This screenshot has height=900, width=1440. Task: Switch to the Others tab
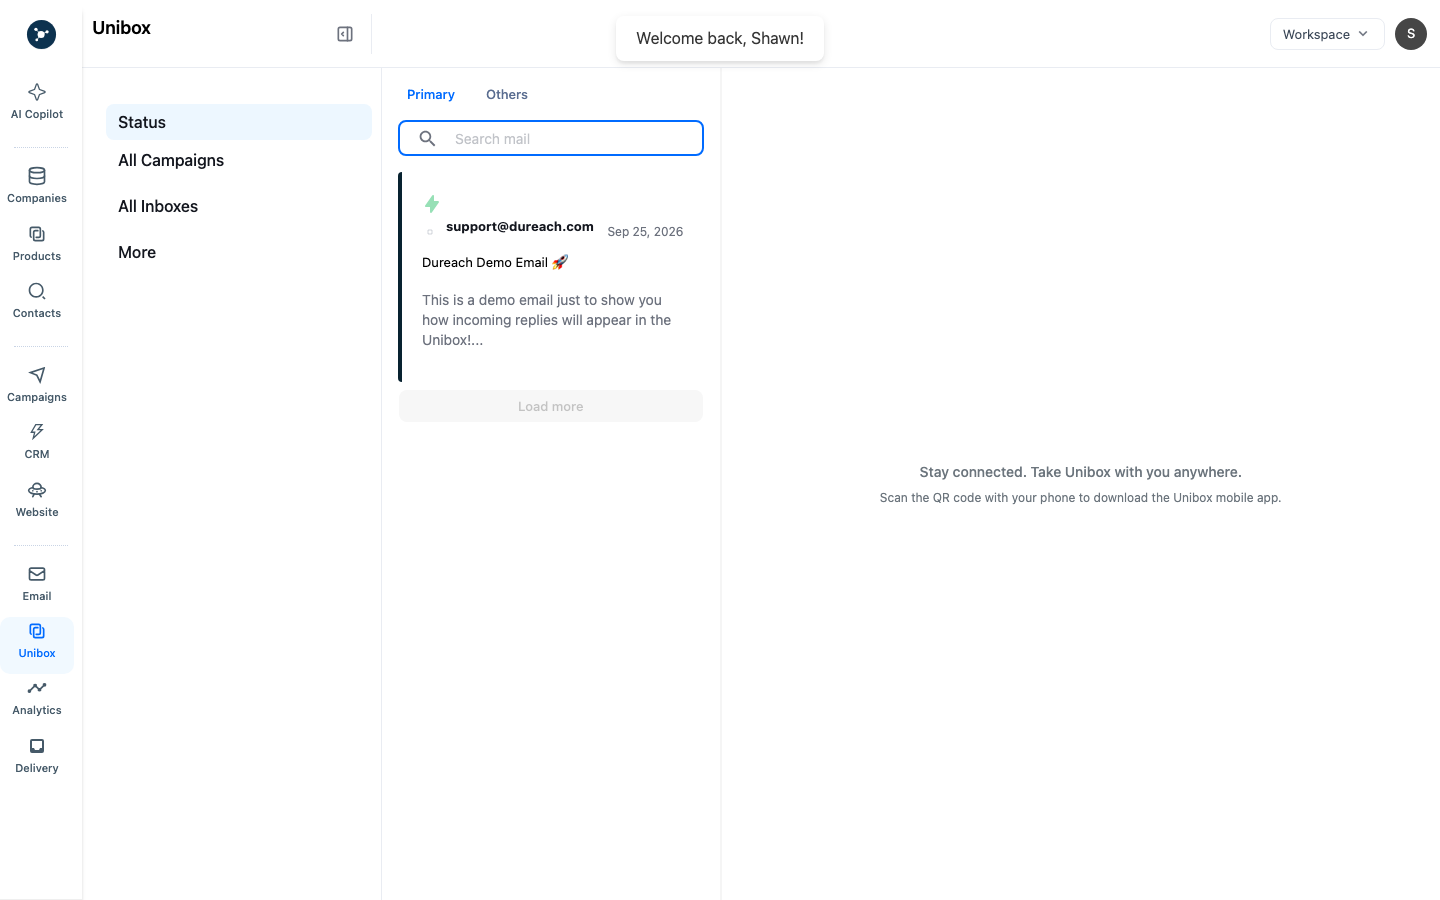click(507, 94)
